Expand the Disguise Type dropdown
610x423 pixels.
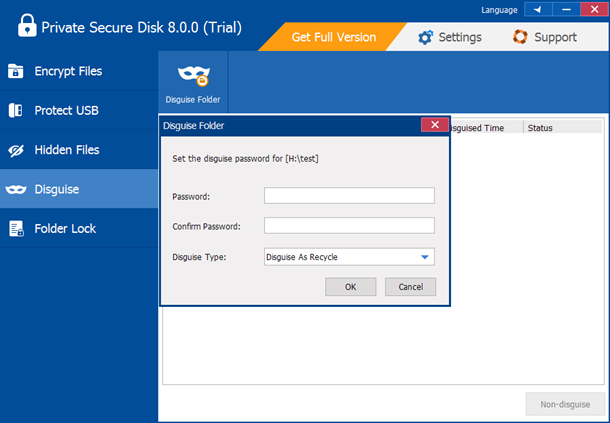click(424, 257)
